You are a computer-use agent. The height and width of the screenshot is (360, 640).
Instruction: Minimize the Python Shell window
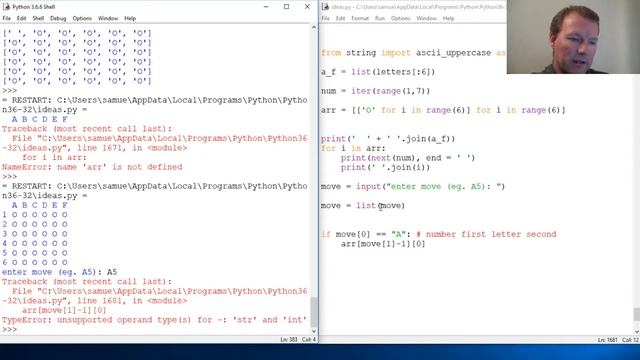(266, 7)
